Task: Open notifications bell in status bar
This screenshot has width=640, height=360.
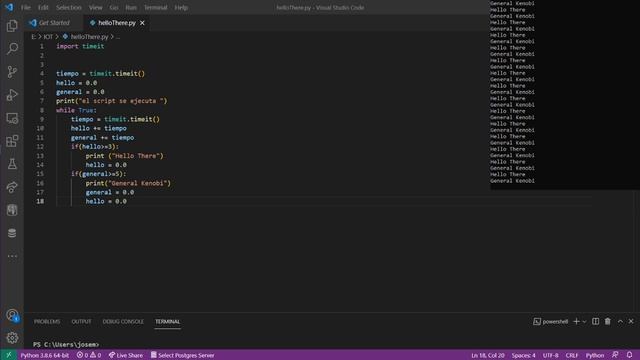Action: tap(629, 355)
